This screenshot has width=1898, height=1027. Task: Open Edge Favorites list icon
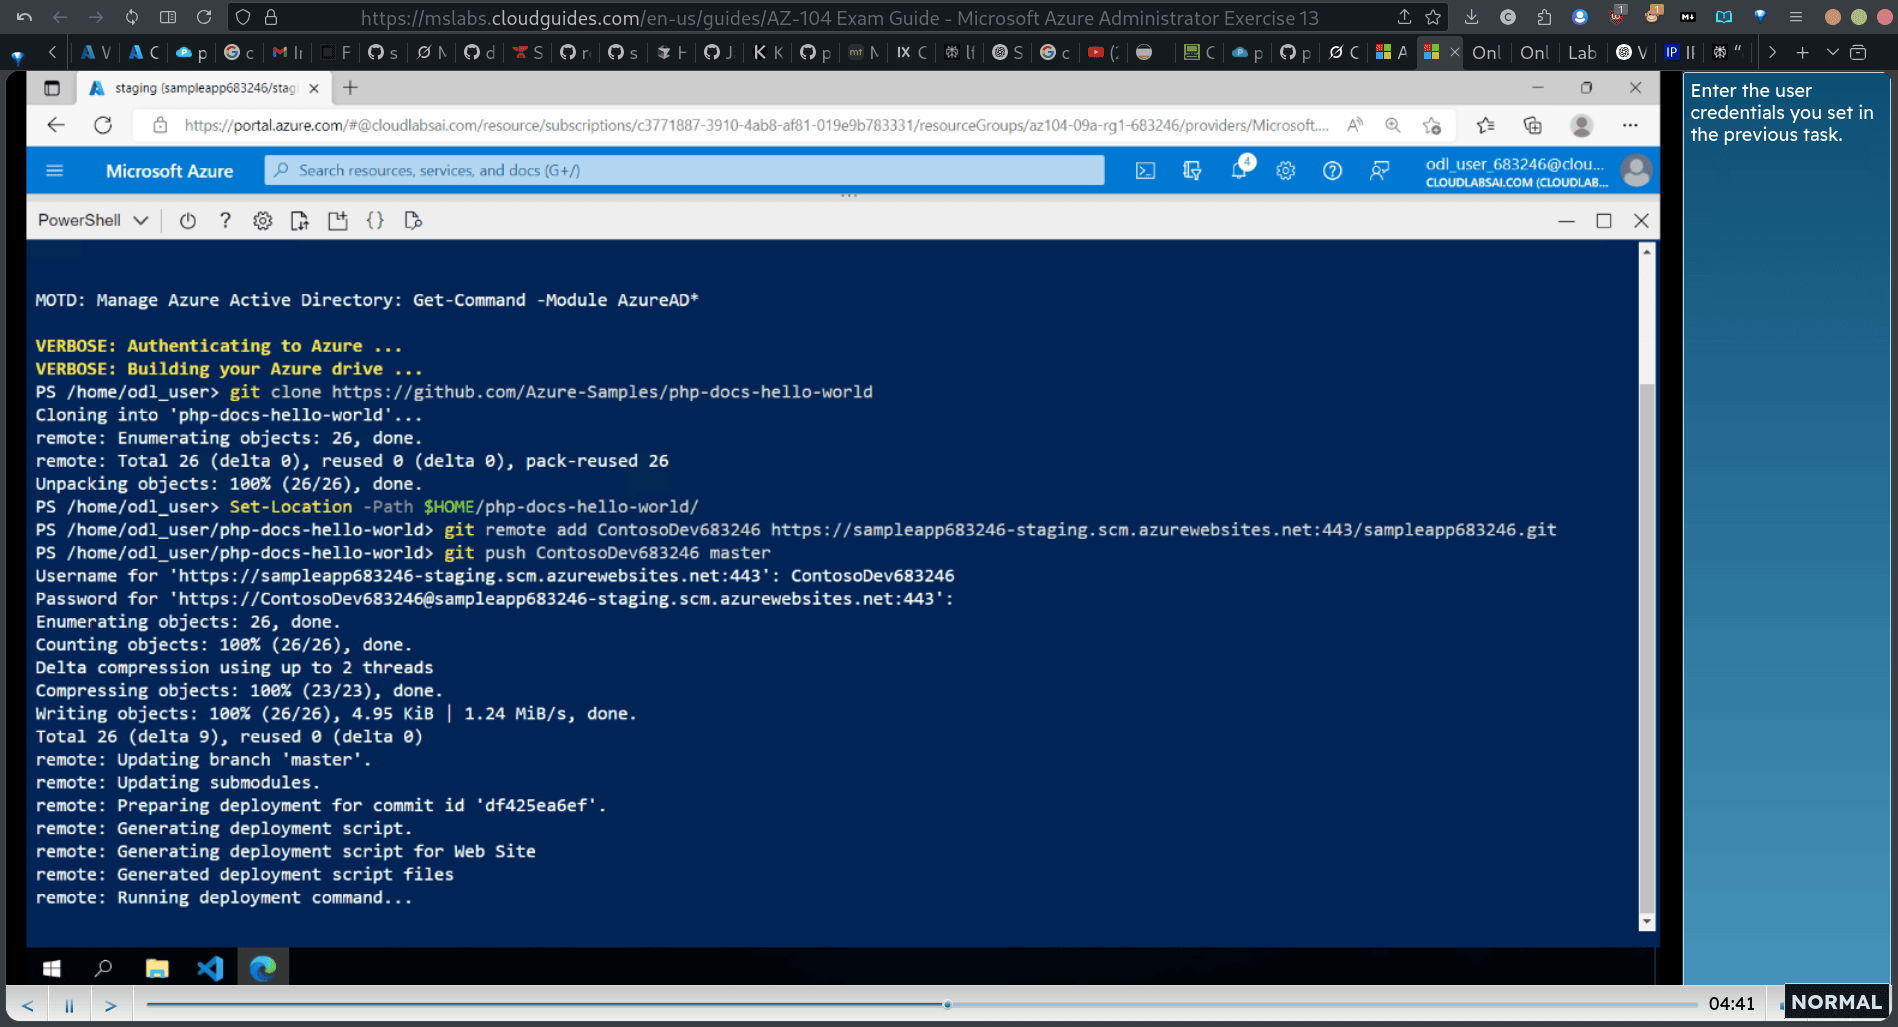coord(1485,125)
